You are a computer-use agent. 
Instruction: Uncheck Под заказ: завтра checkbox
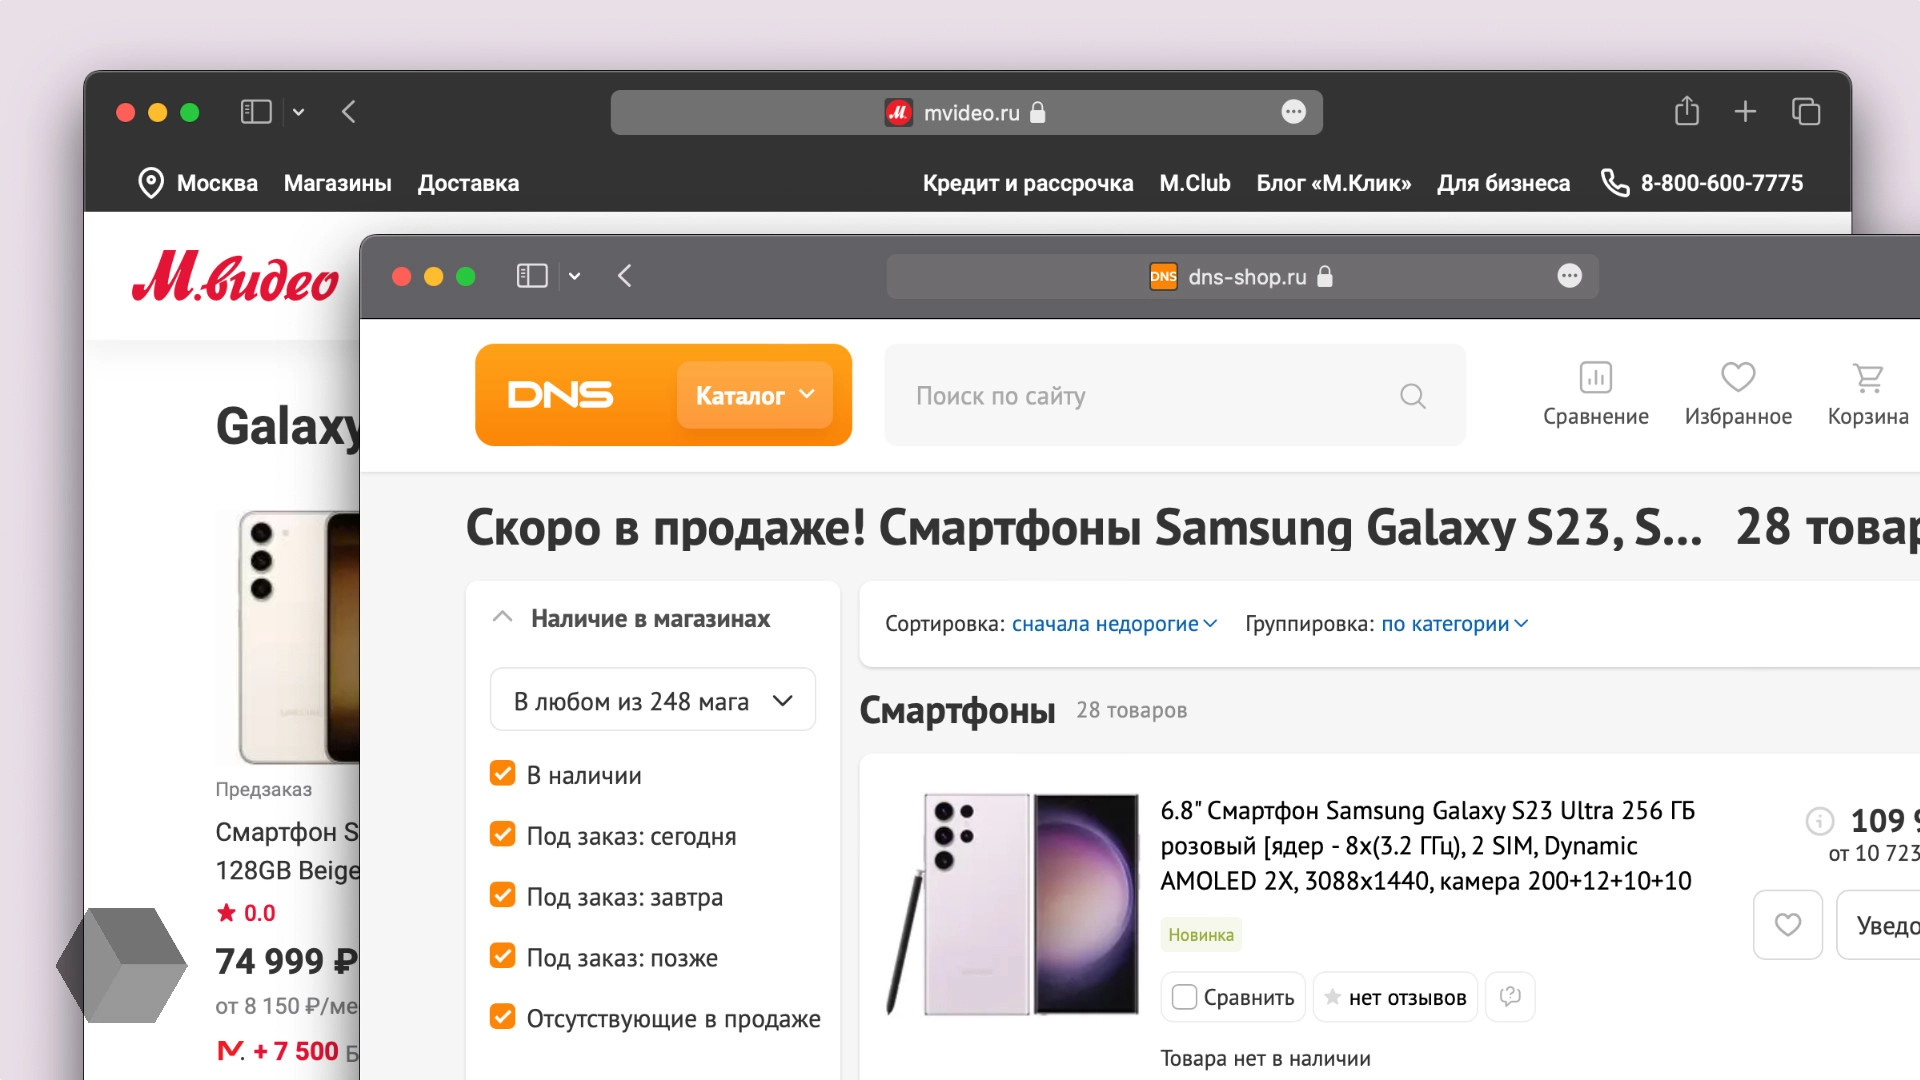[503, 895]
